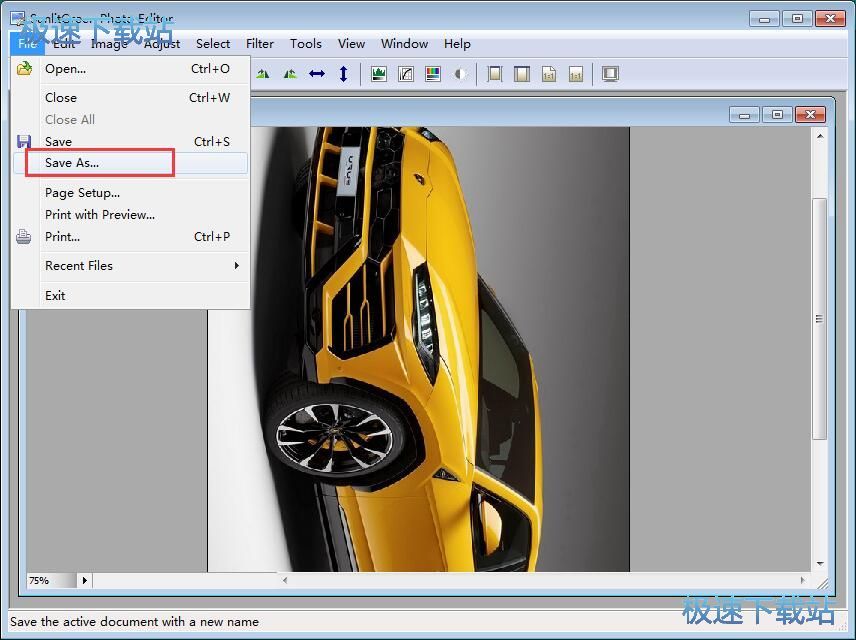Viewport: 856px width, 640px height.
Task: Open the Tools menu
Action: pyautogui.click(x=306, y=44)
